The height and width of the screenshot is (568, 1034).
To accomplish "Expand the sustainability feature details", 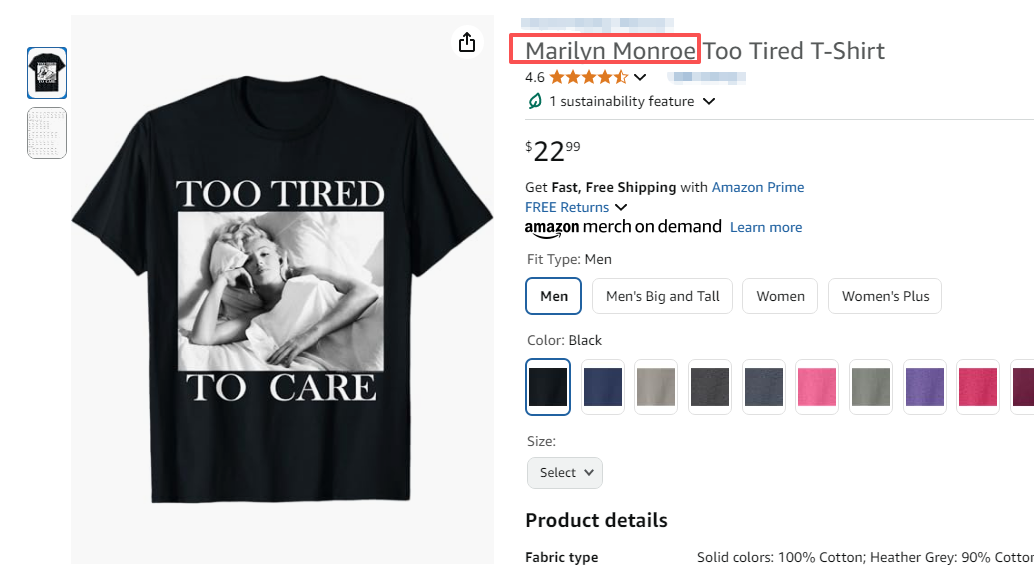I will (x=709, y=101).
